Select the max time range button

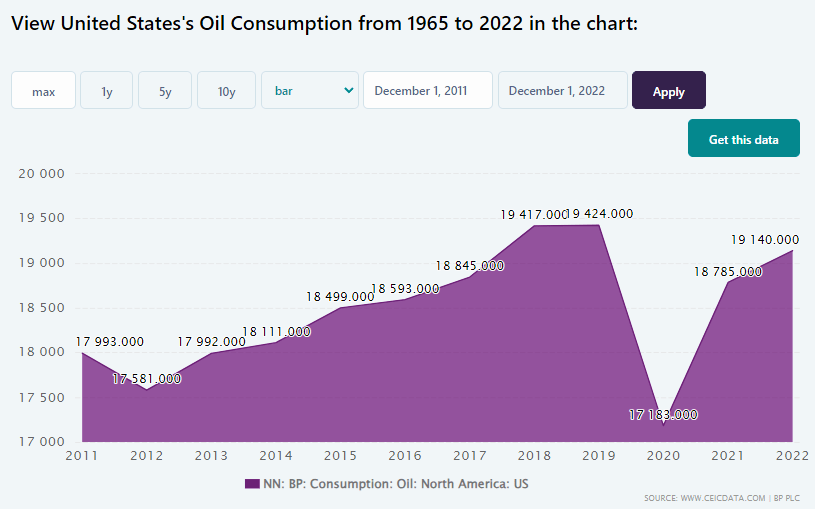pos(43,91)
